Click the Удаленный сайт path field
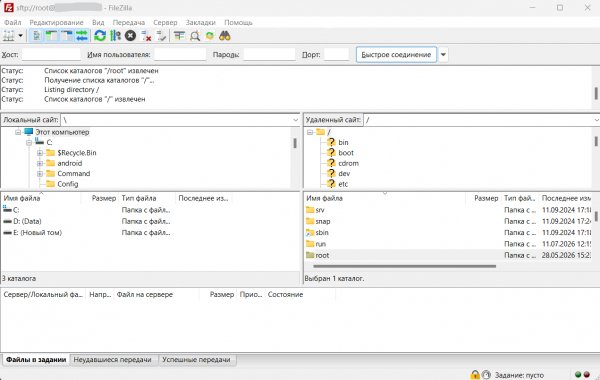The width and height of the screenshot is (600, 380). coord(478,120)
